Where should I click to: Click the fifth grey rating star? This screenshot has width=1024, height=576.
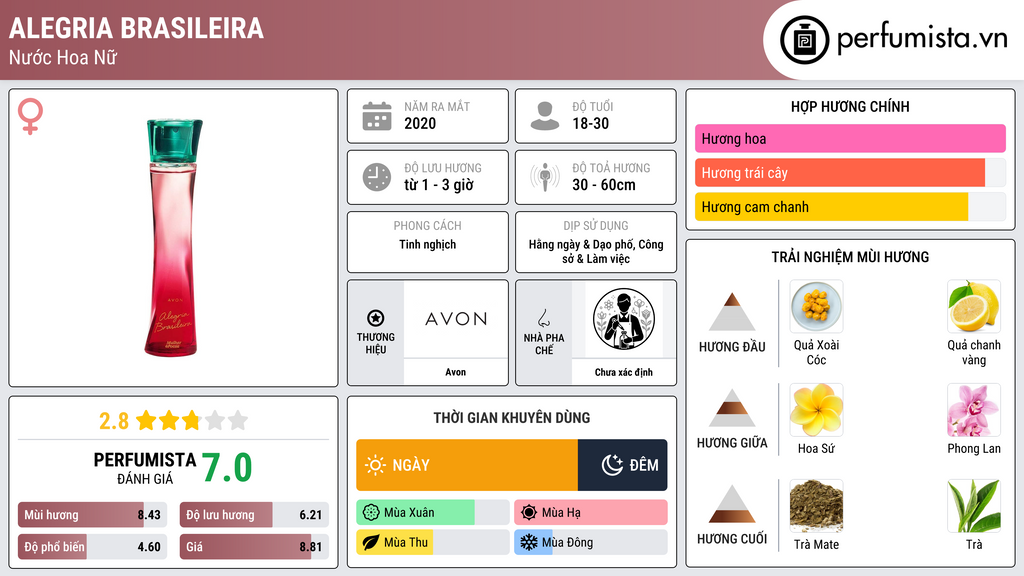point(238,420)
